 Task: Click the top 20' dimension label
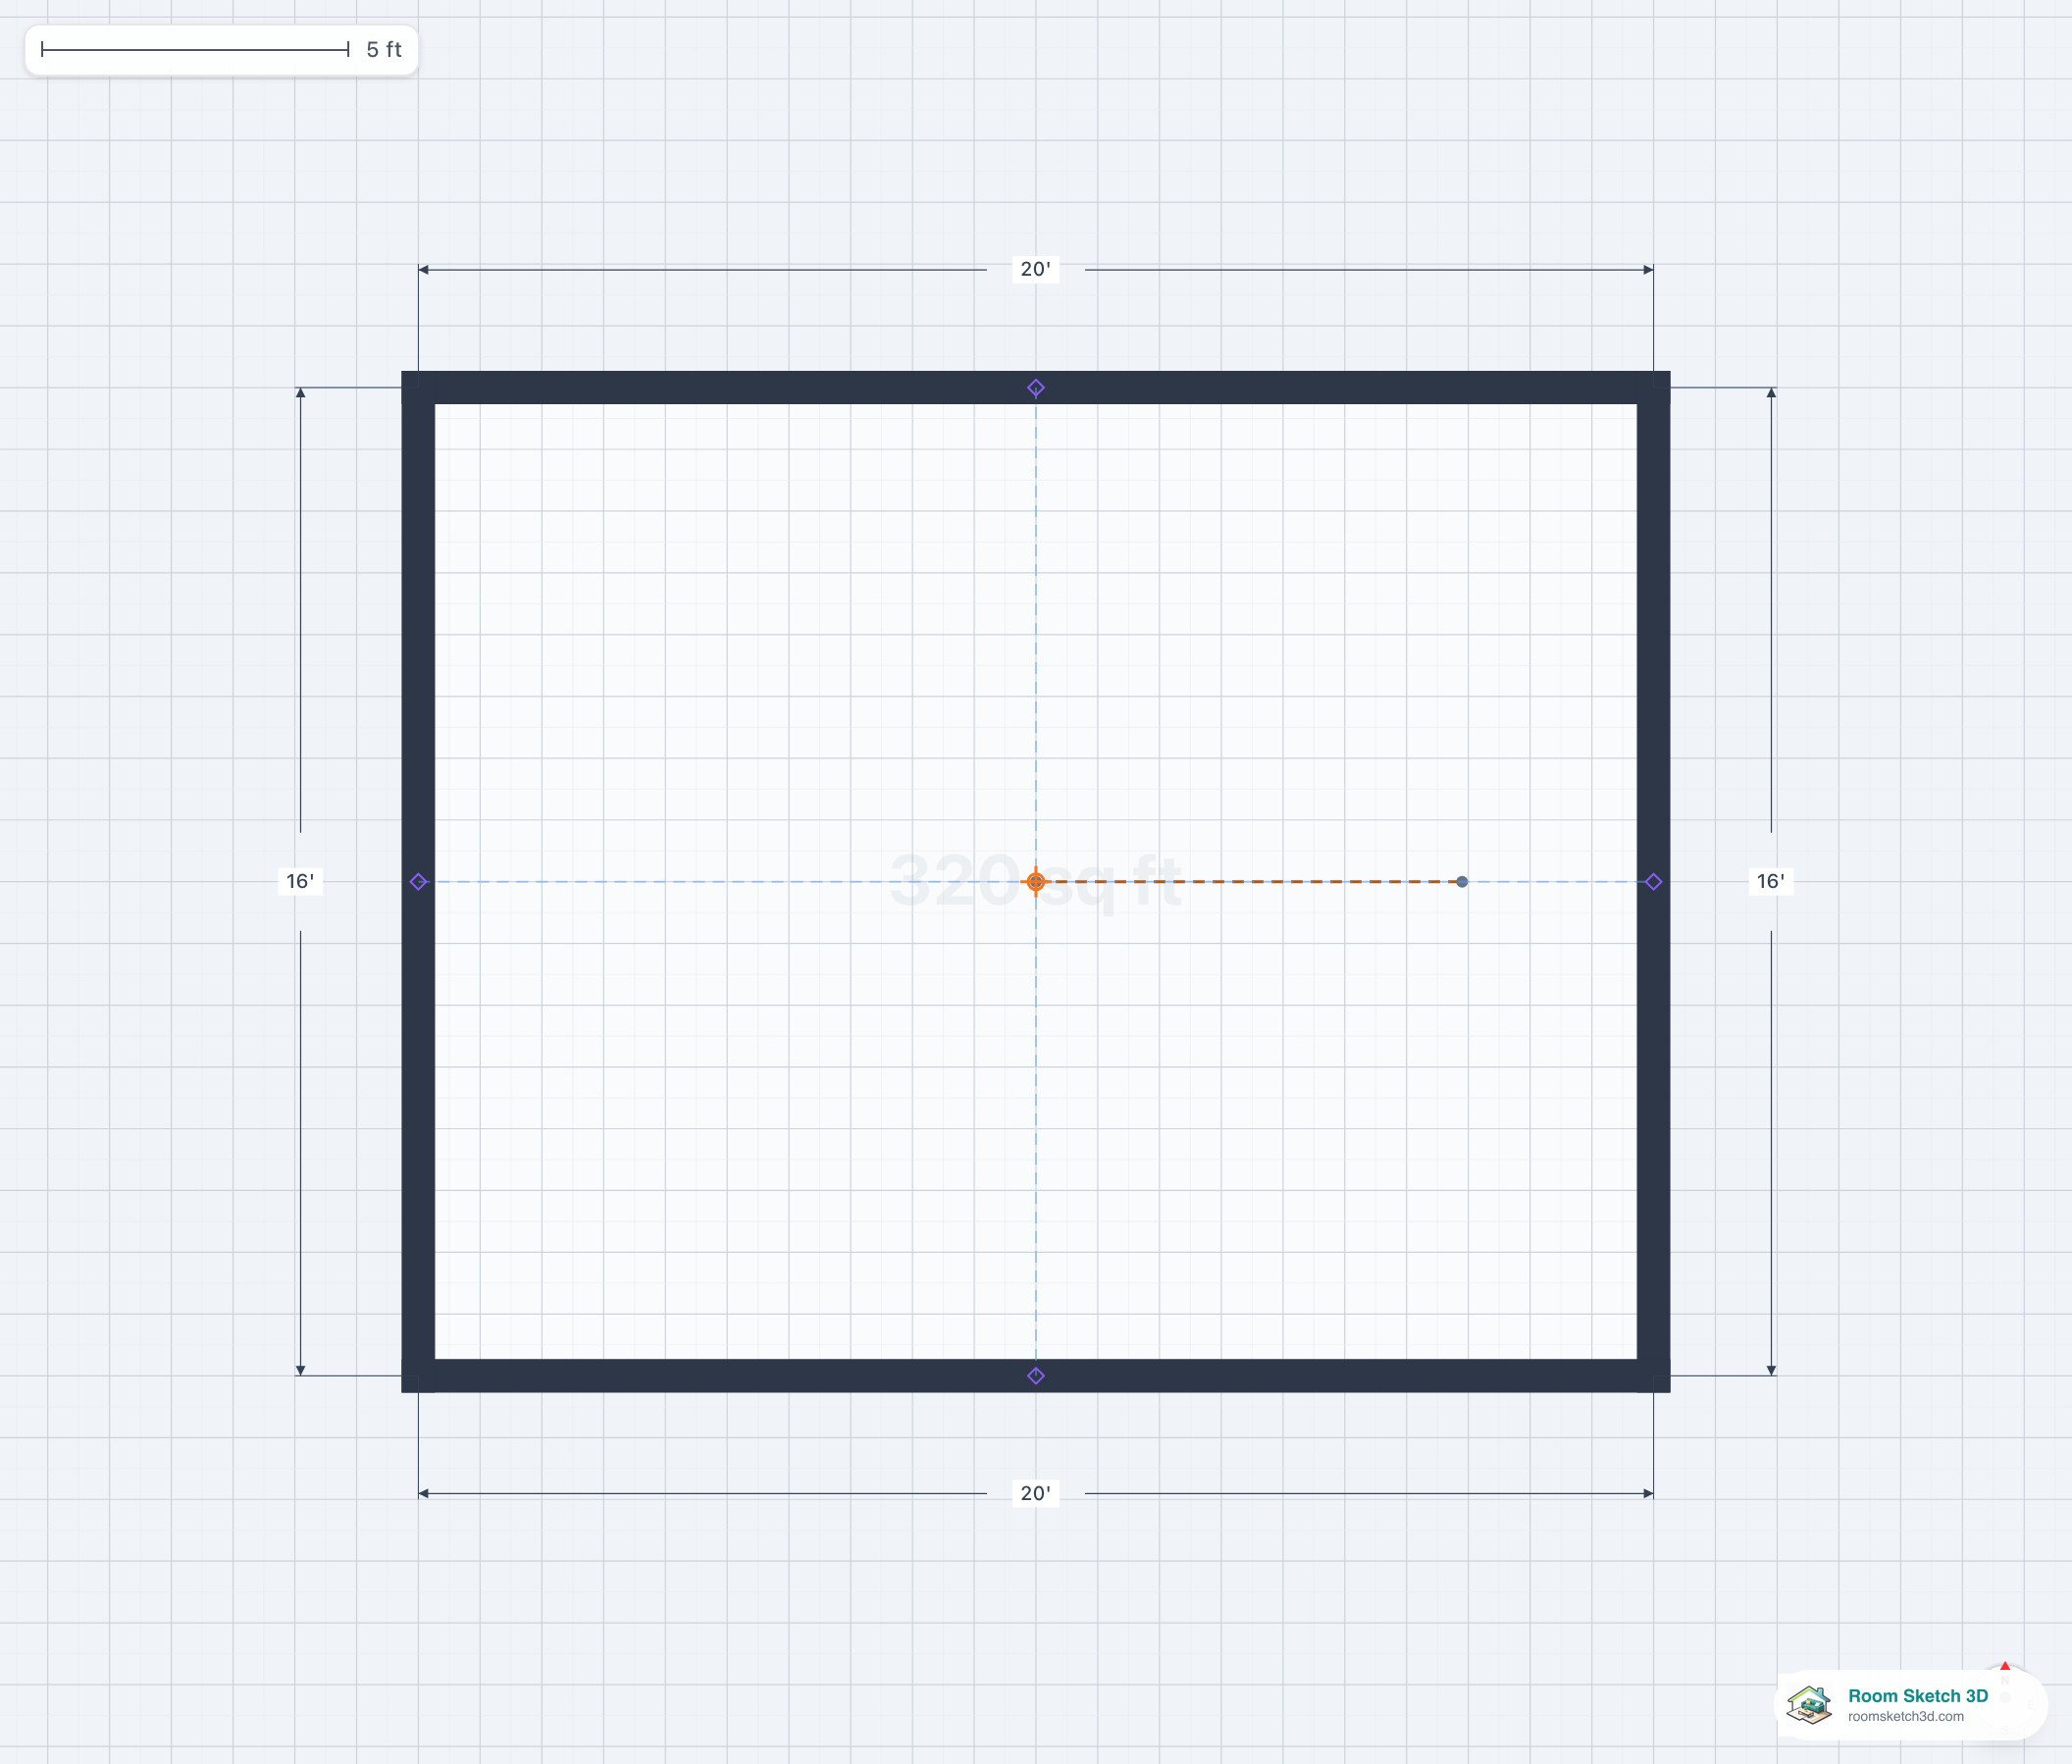pos(1036,269)
